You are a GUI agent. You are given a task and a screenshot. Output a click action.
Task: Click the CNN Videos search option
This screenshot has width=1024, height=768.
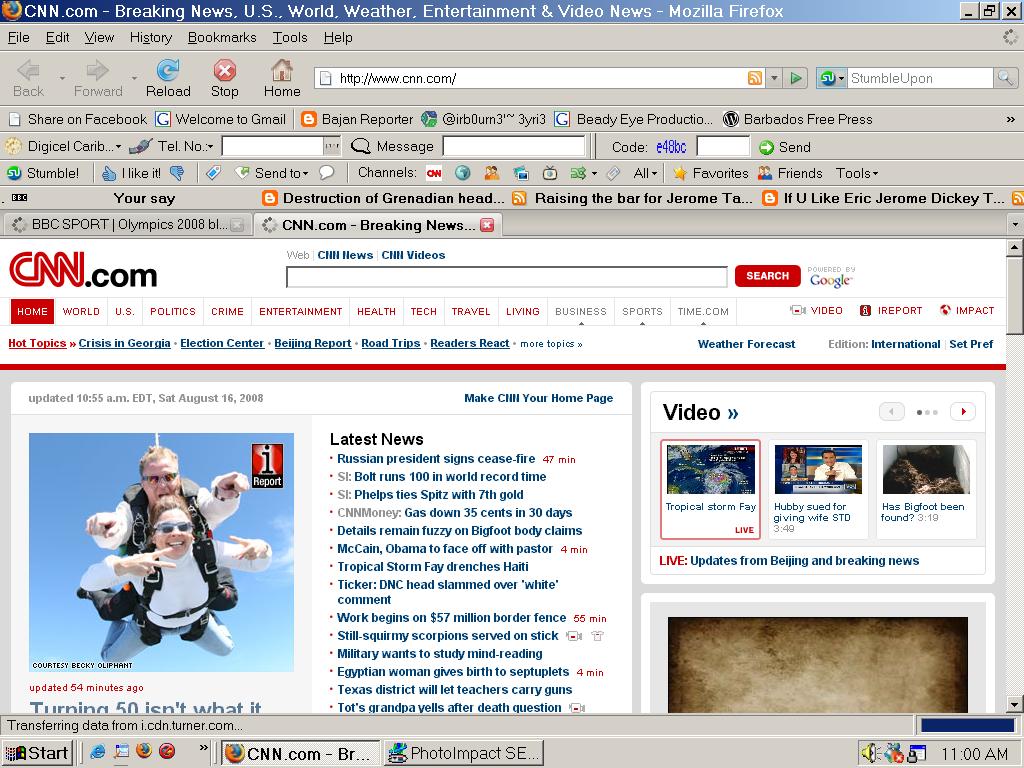pyautogui.click(x=413, y=255)
